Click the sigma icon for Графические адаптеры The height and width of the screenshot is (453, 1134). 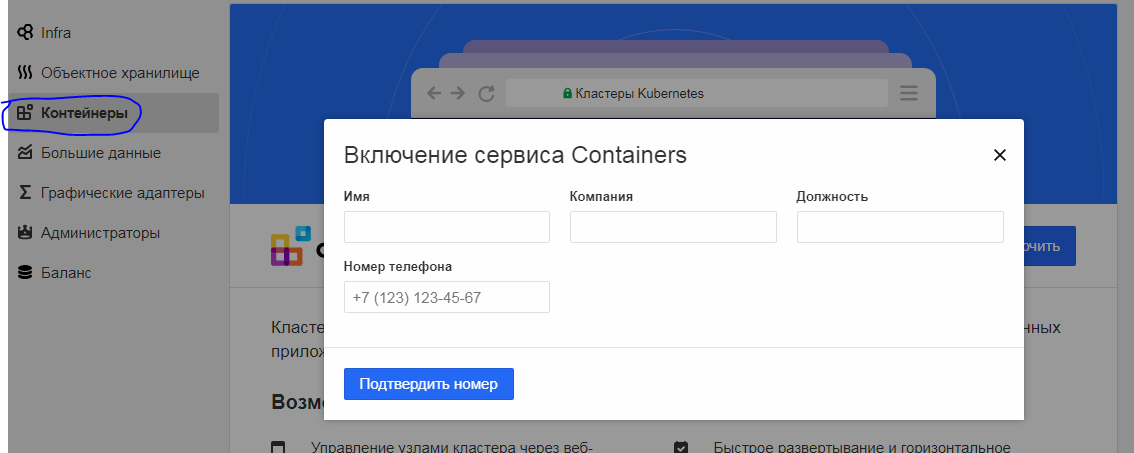click(x=25, y=193)
